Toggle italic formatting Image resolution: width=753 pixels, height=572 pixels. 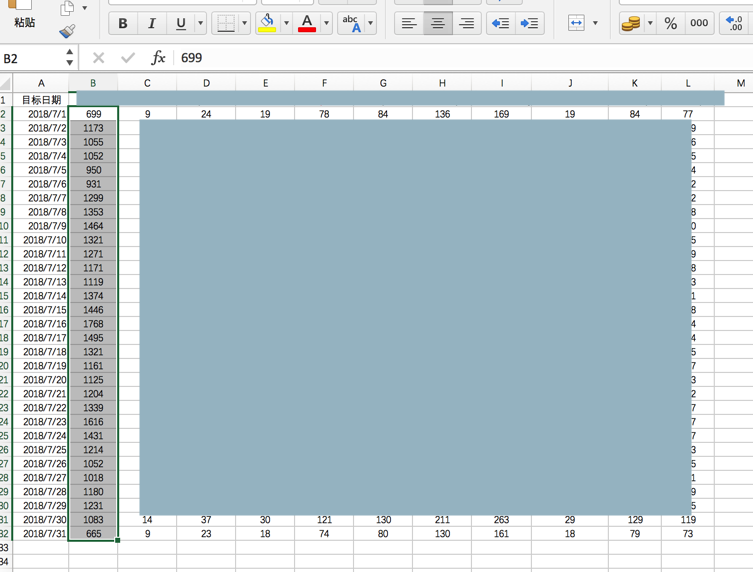tap(152, 23)
